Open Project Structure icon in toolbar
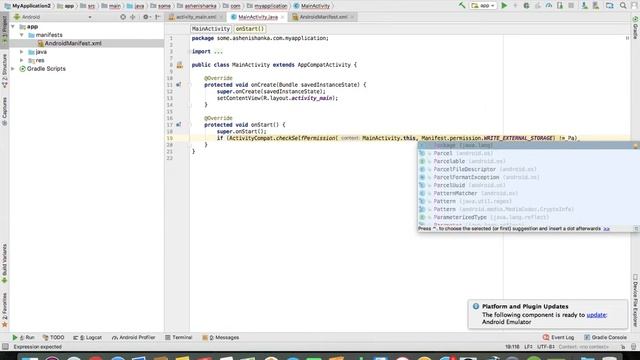This screenshot has height=360, width=640. tap(609, 6)
